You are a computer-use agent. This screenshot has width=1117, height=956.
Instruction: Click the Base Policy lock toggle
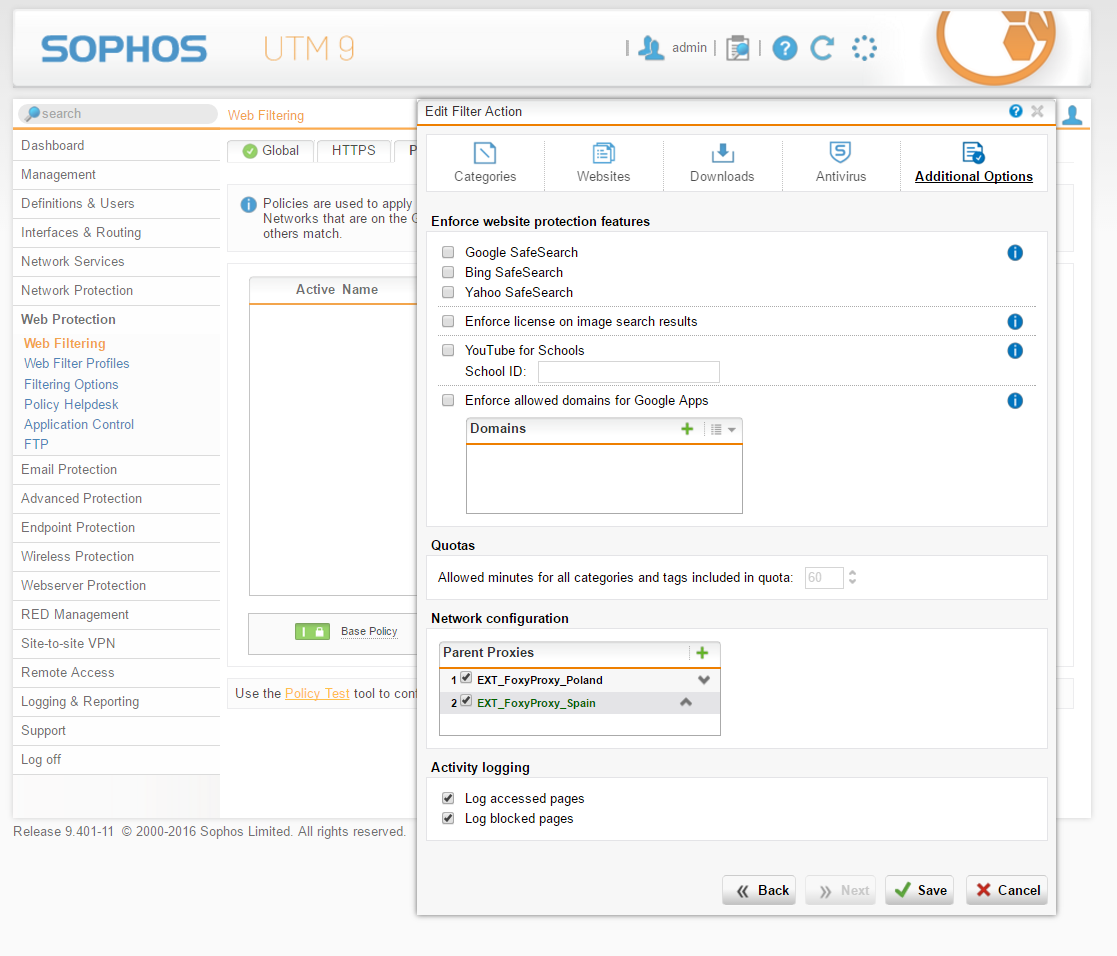click(312, 631)
